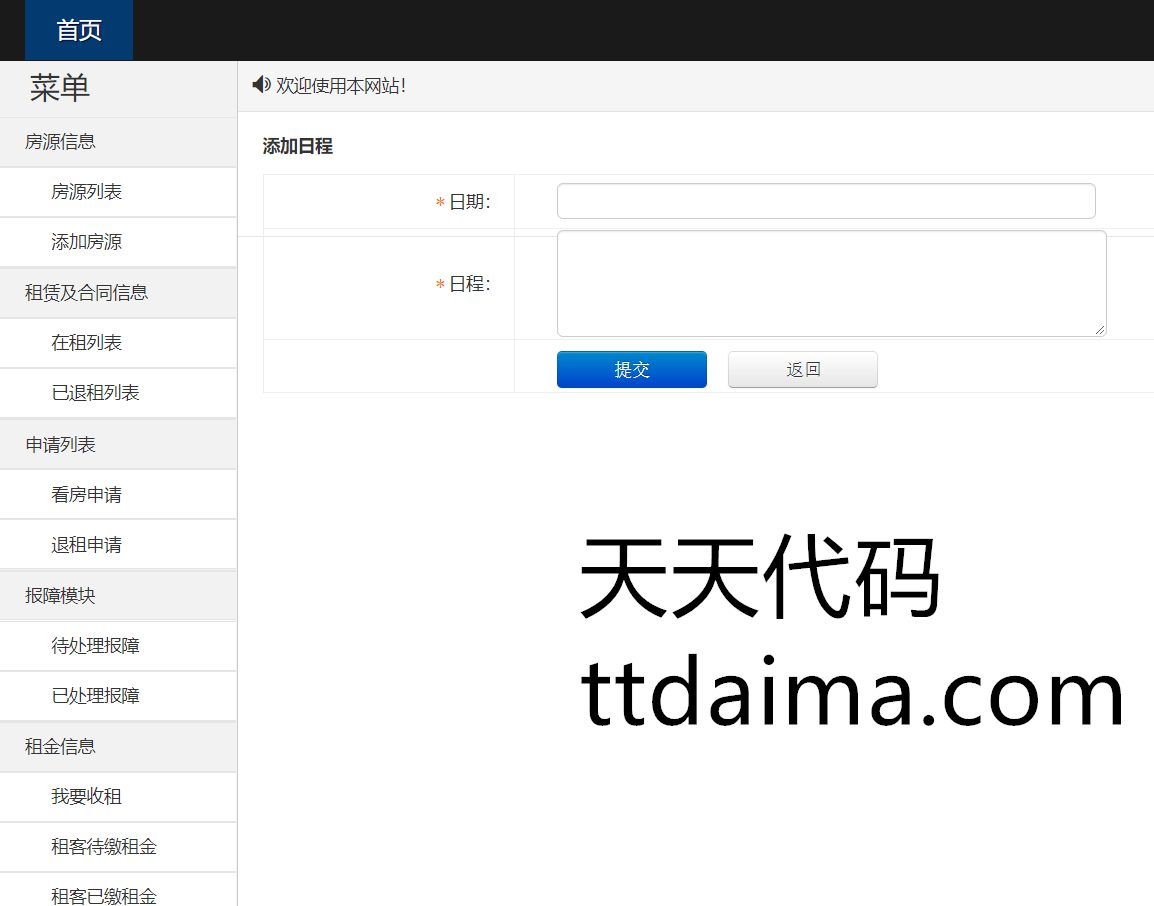Show 待处理报障 items
Screen dimensions: 1154x906
95,646
